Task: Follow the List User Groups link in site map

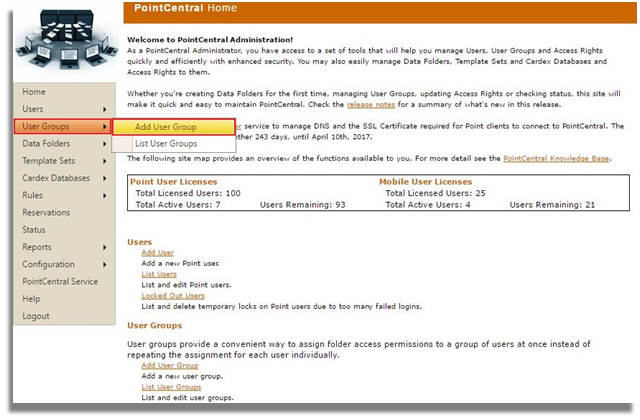Action: point(171,387)
